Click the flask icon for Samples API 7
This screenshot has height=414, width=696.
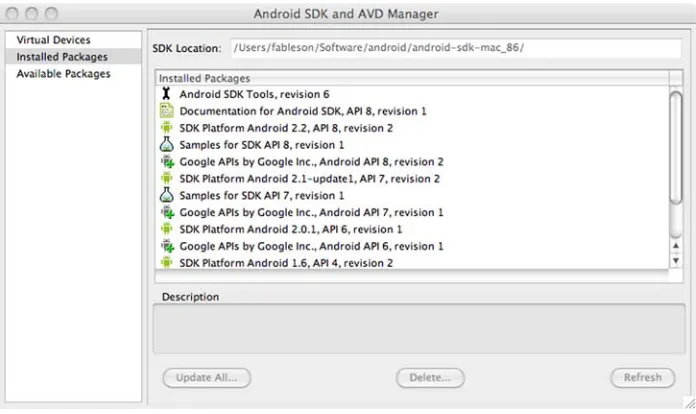pos(166,195)
